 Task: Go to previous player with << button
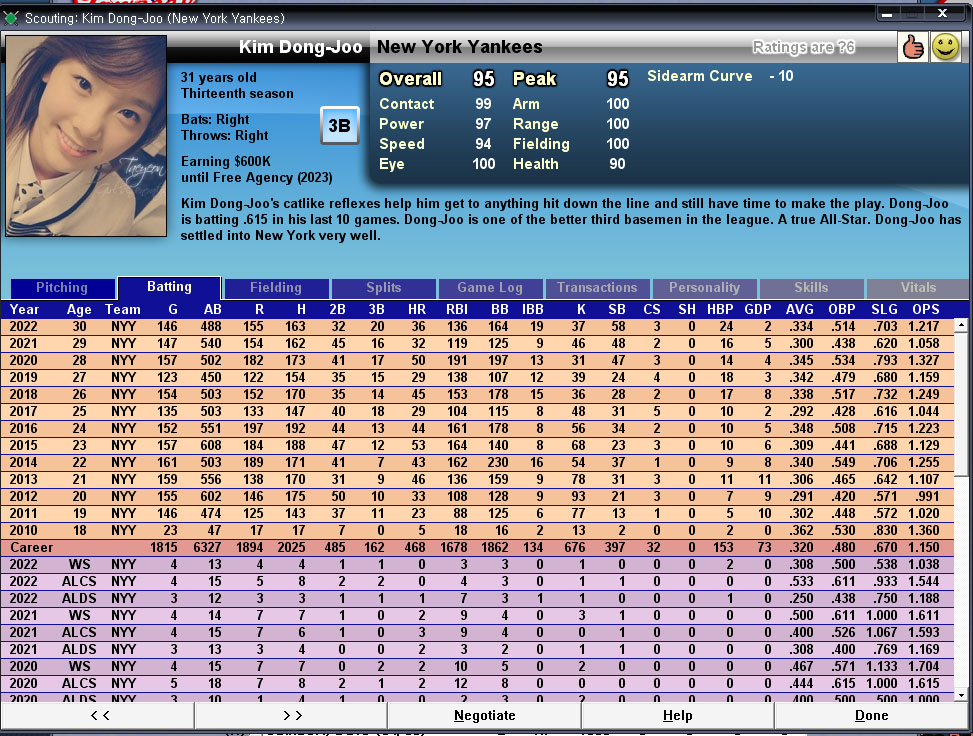(x=99, y=716)
